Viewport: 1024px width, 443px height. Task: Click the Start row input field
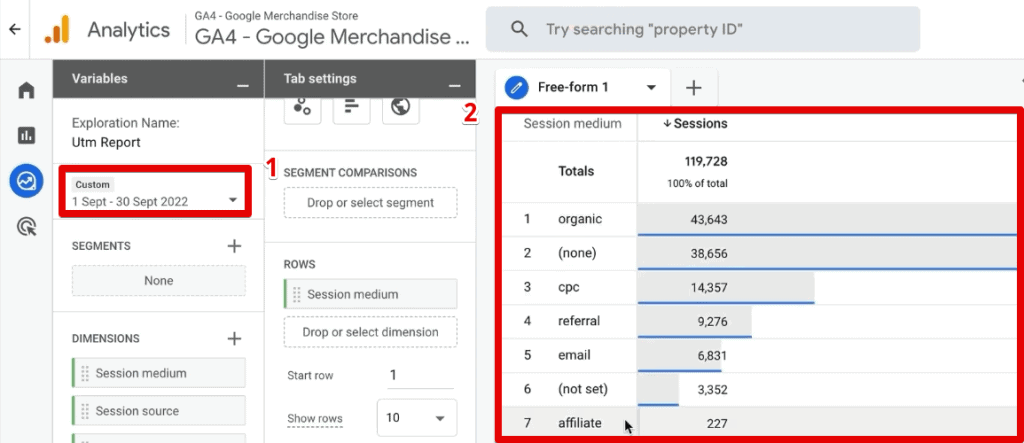pyautogui.click(x=420, y=375)
